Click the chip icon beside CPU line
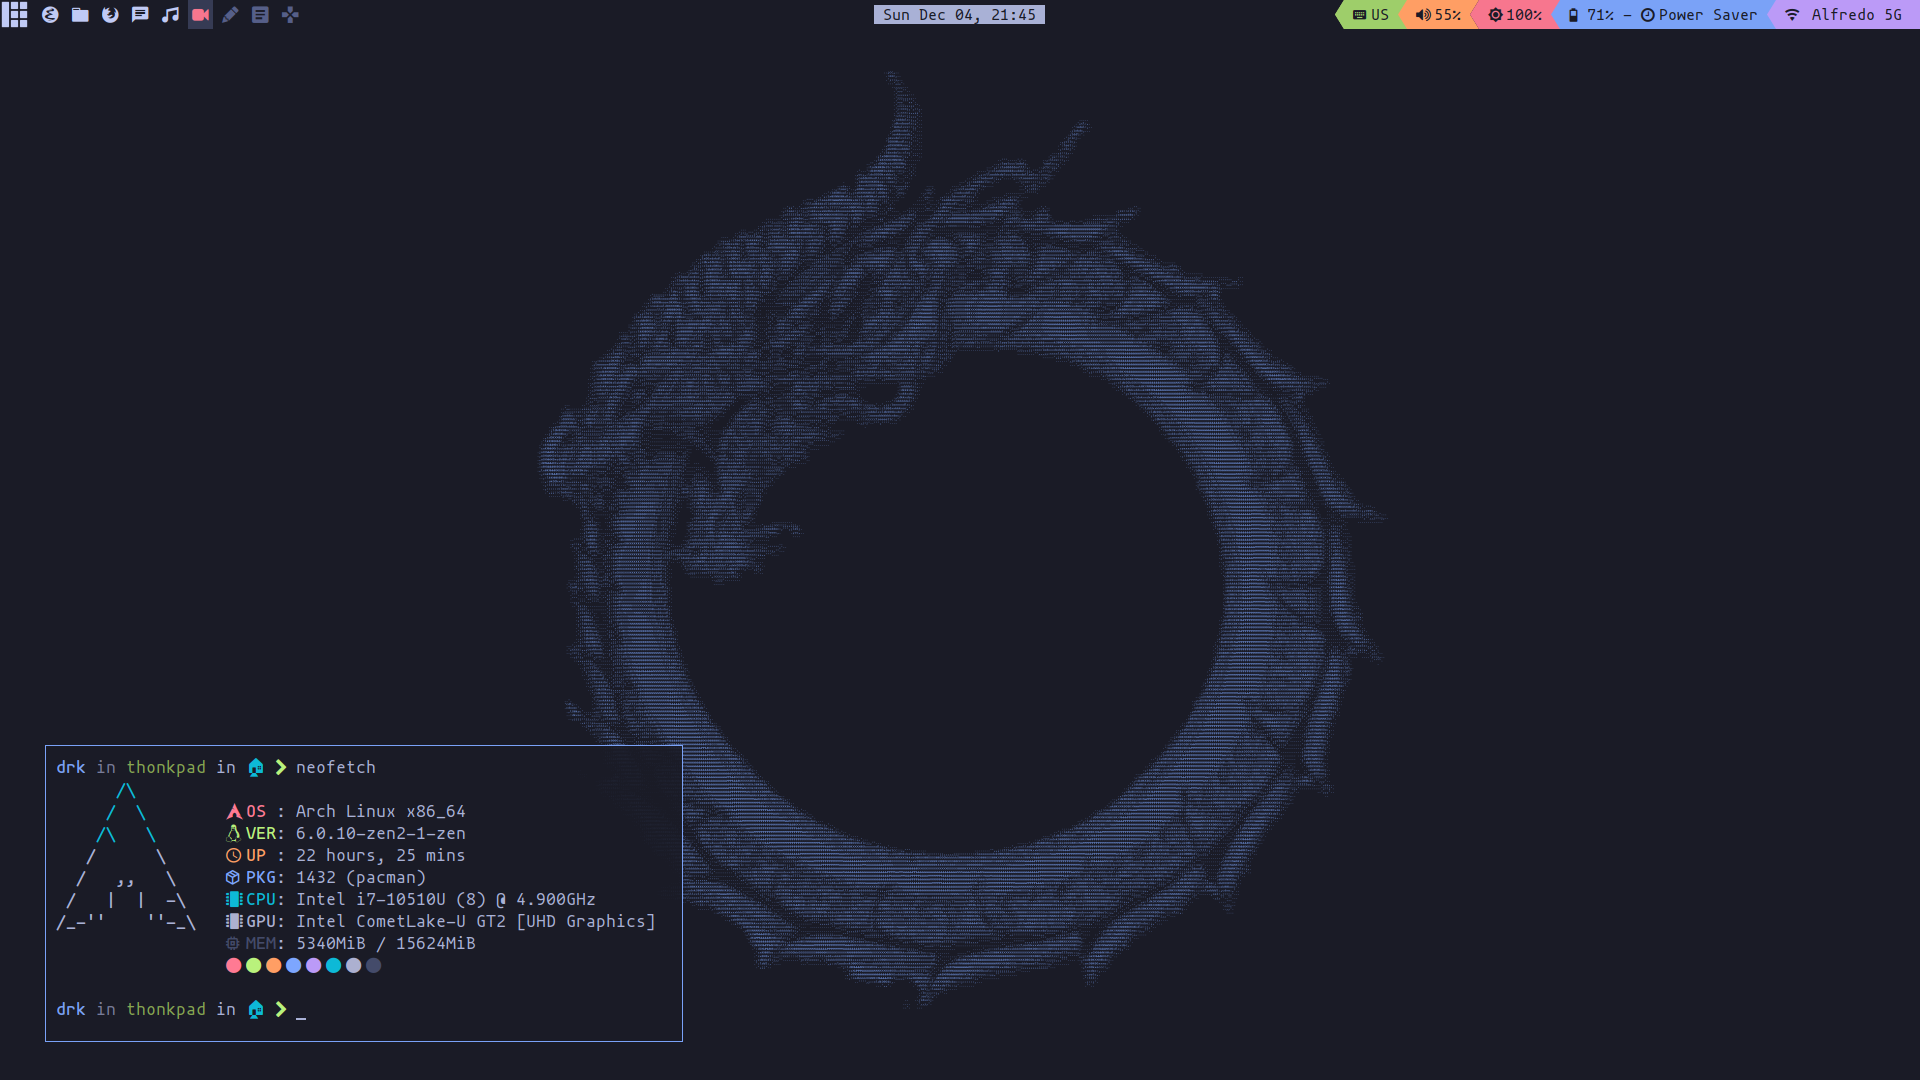 click(234, 899)
